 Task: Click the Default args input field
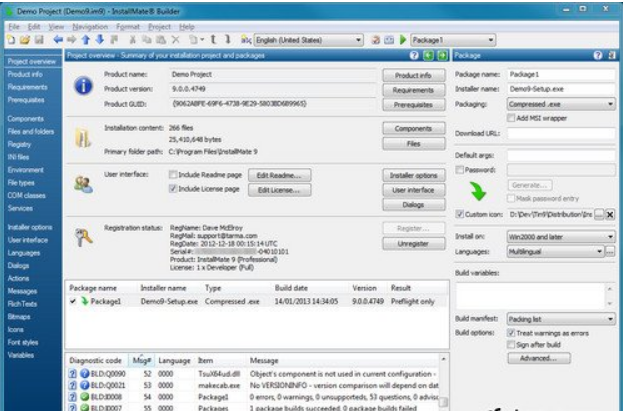[x=561, y=155]
